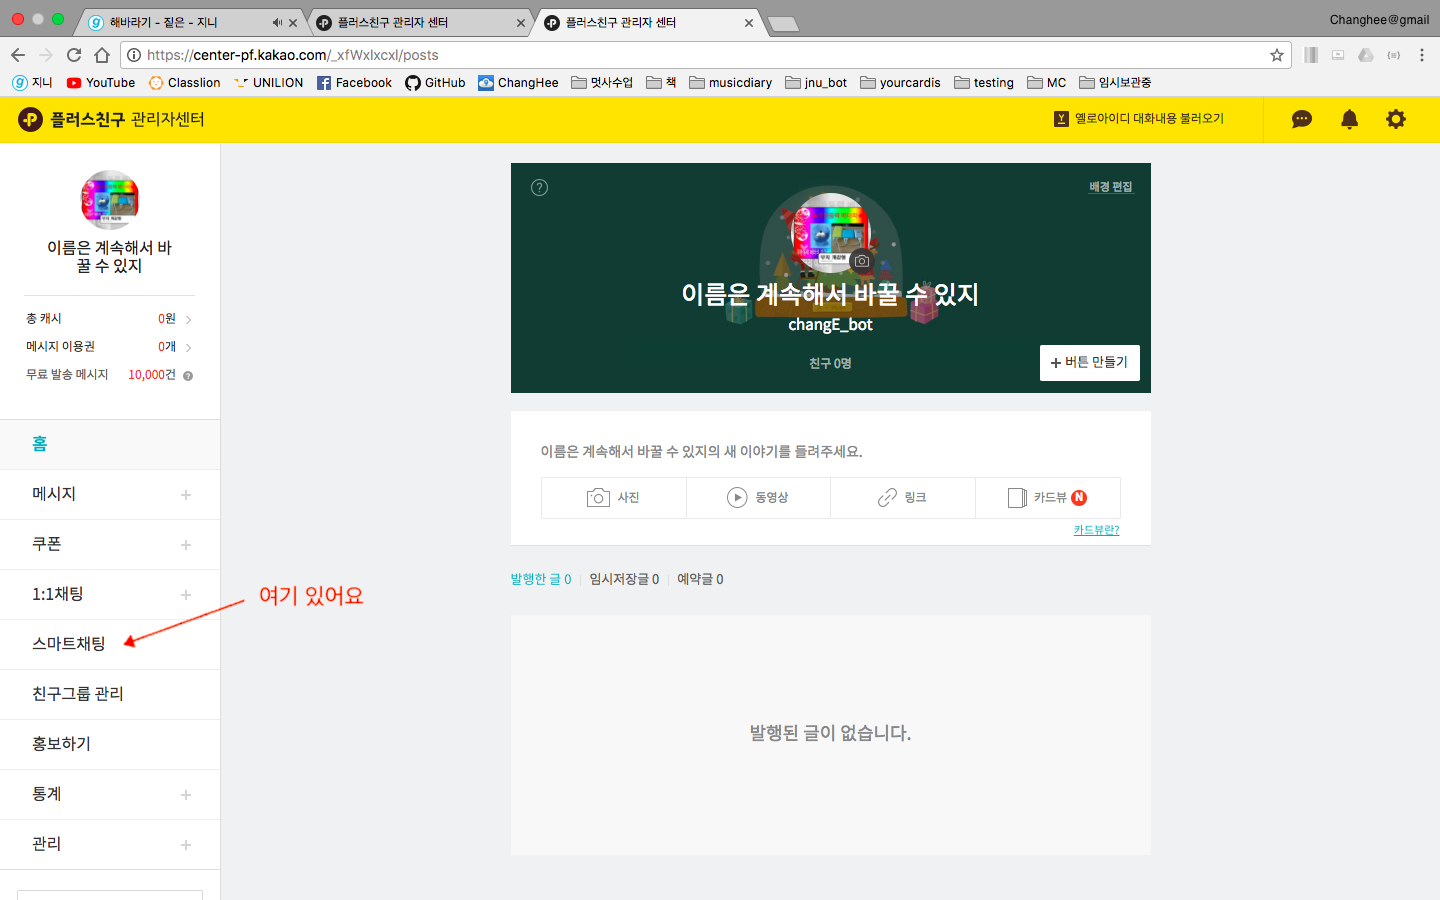Open the GitHub bookmark

point(435,83)
